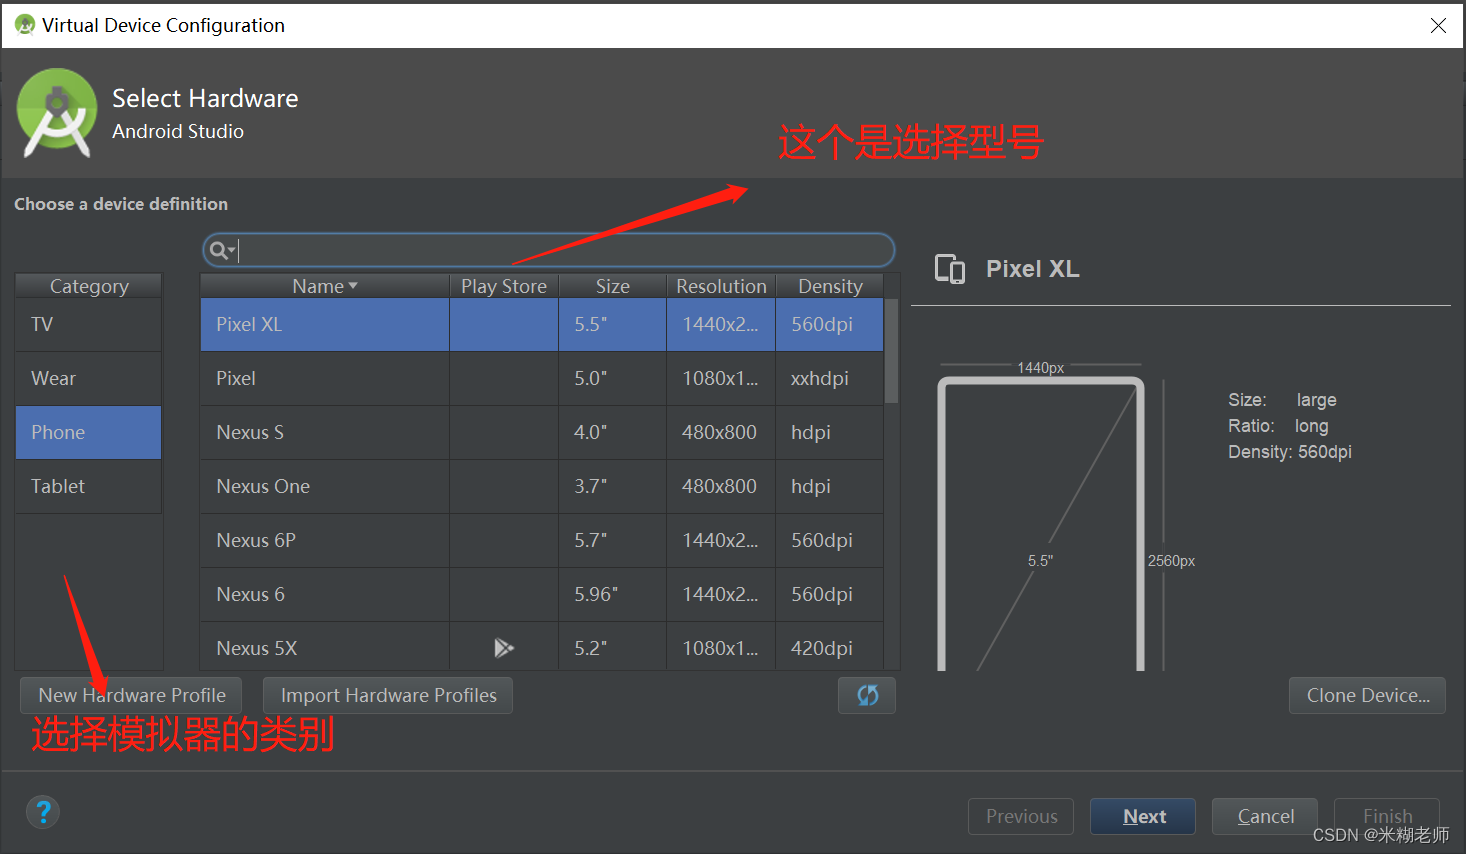Select the Nexus S device row
Viewport: 1466px width, 854px height.
542,432
